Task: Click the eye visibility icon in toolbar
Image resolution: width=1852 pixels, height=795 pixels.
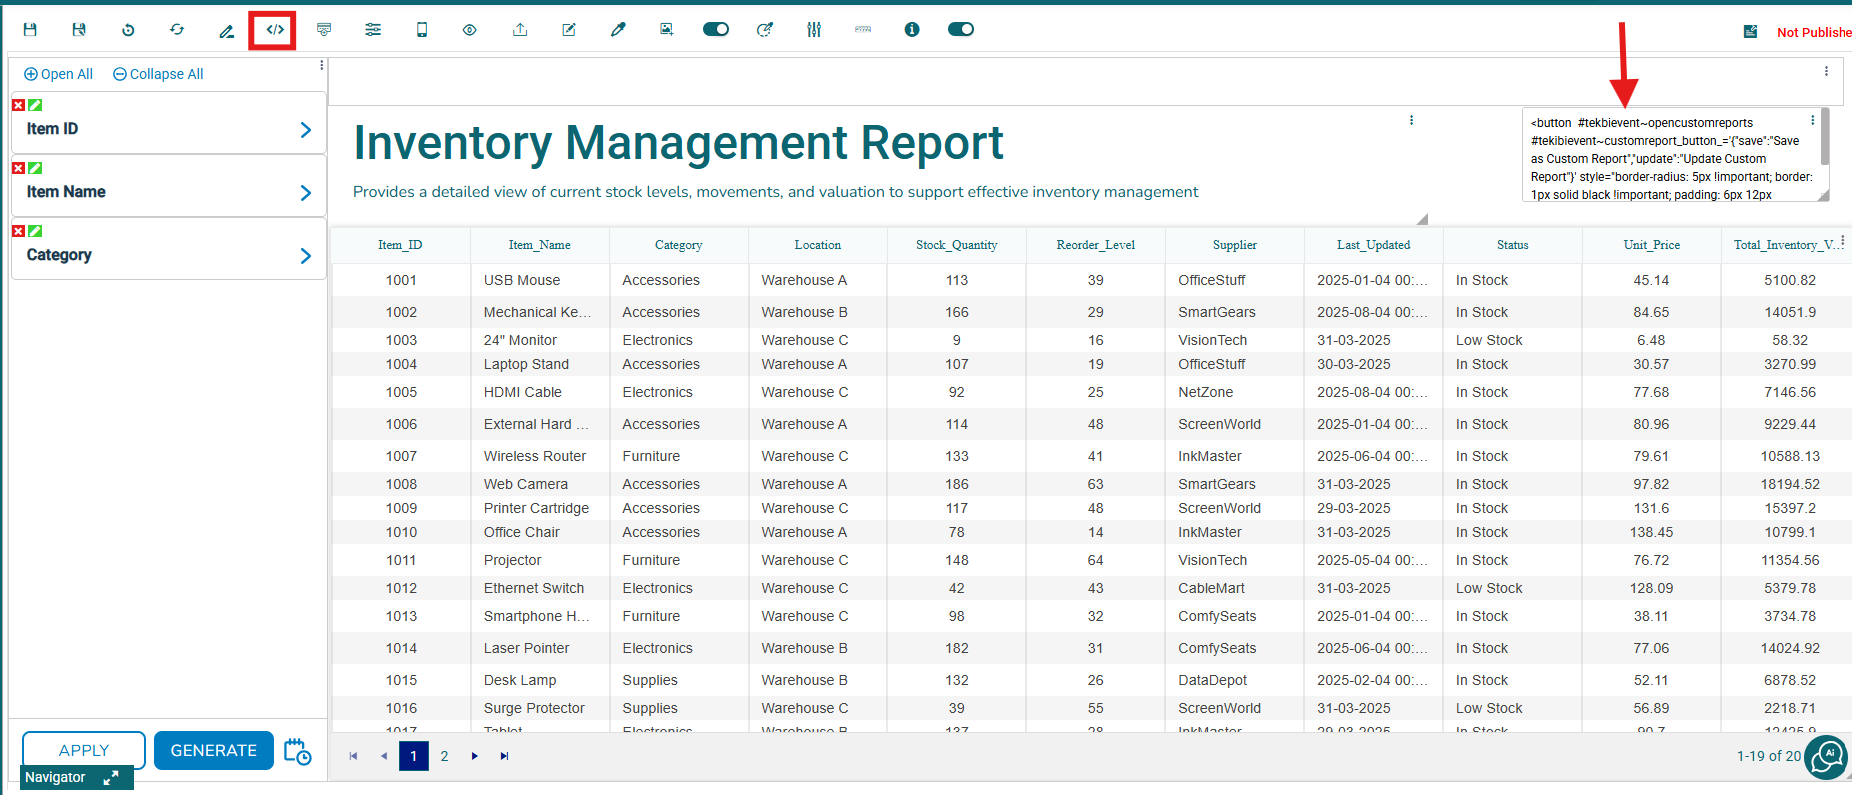Action: coord(470,30)
